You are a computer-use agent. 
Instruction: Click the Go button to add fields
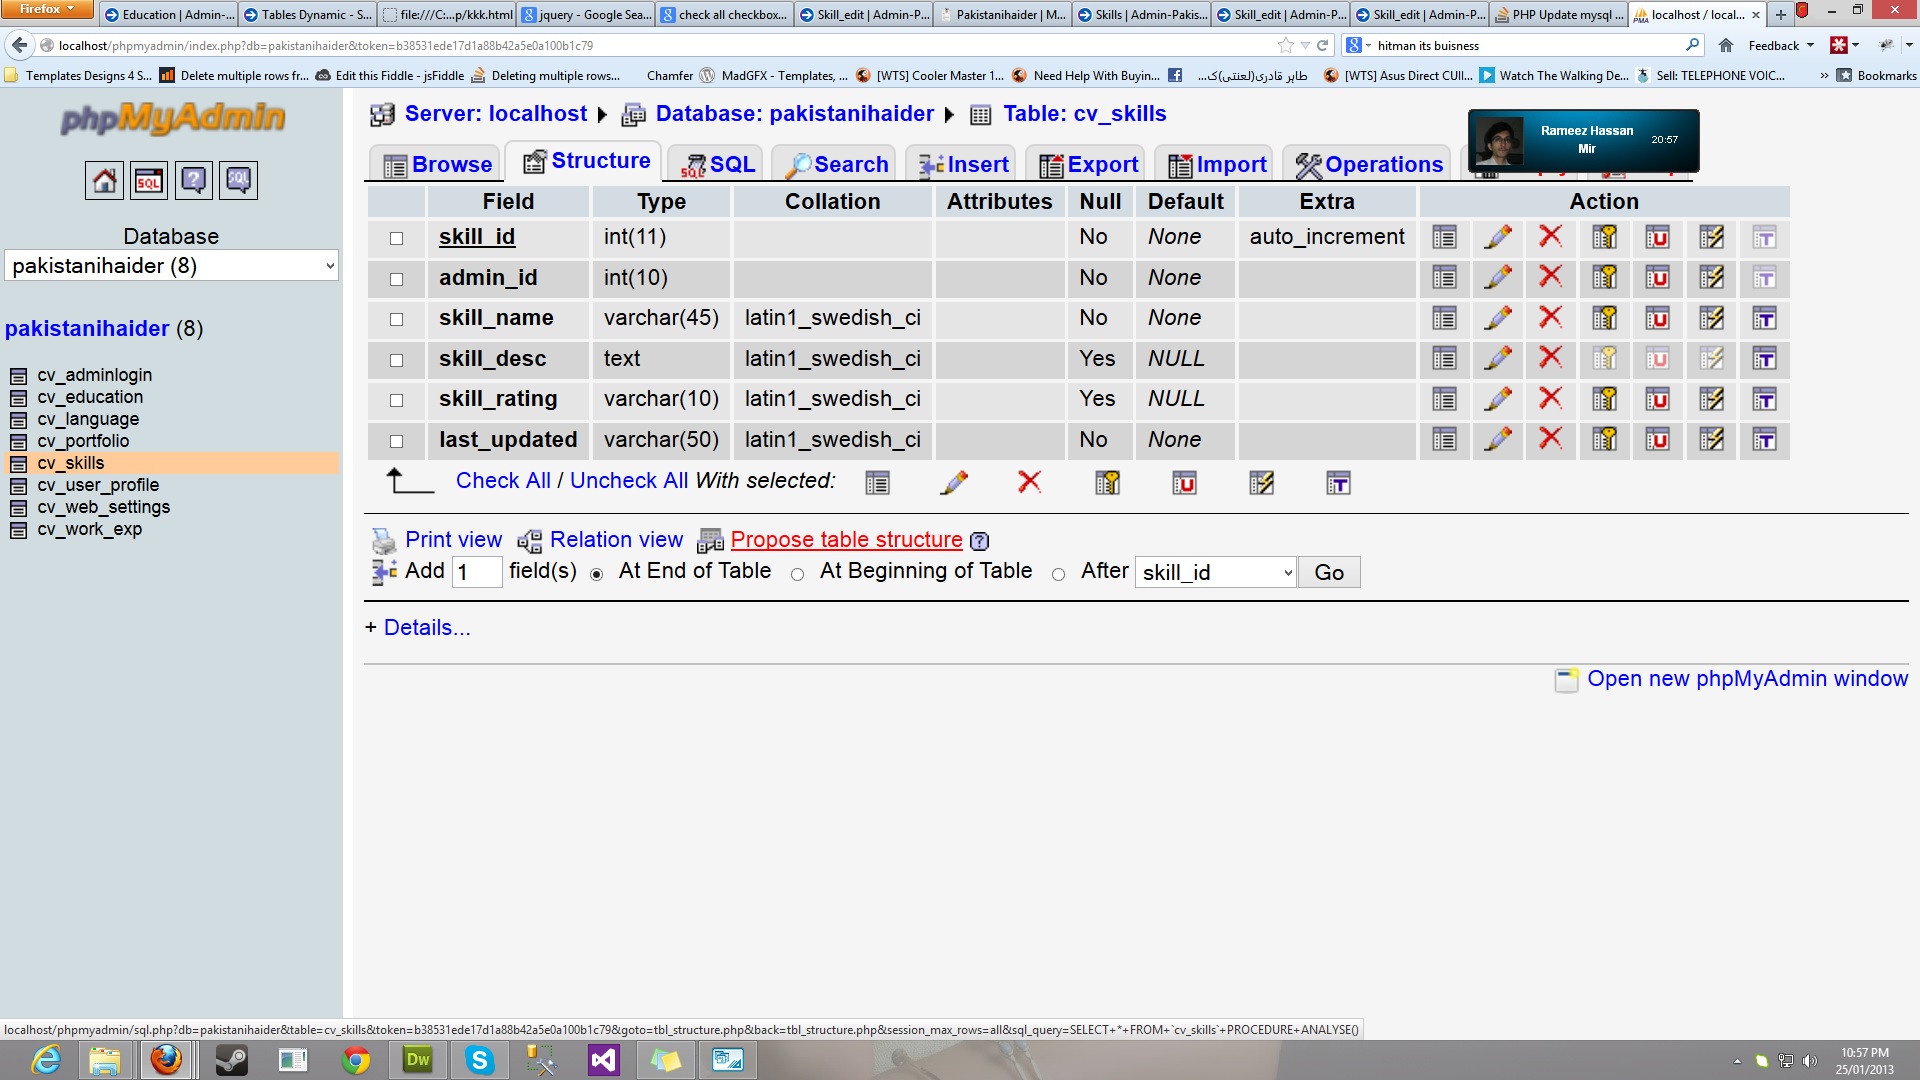(1328, 572)
